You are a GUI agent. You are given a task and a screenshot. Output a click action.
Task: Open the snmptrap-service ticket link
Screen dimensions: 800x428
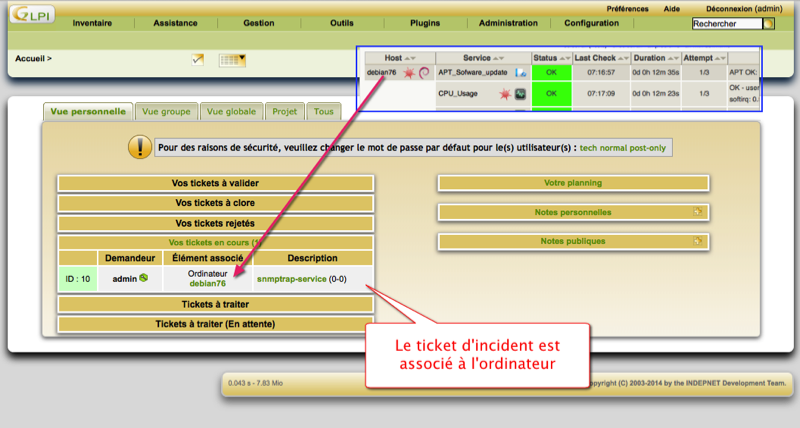pos(292,278)
